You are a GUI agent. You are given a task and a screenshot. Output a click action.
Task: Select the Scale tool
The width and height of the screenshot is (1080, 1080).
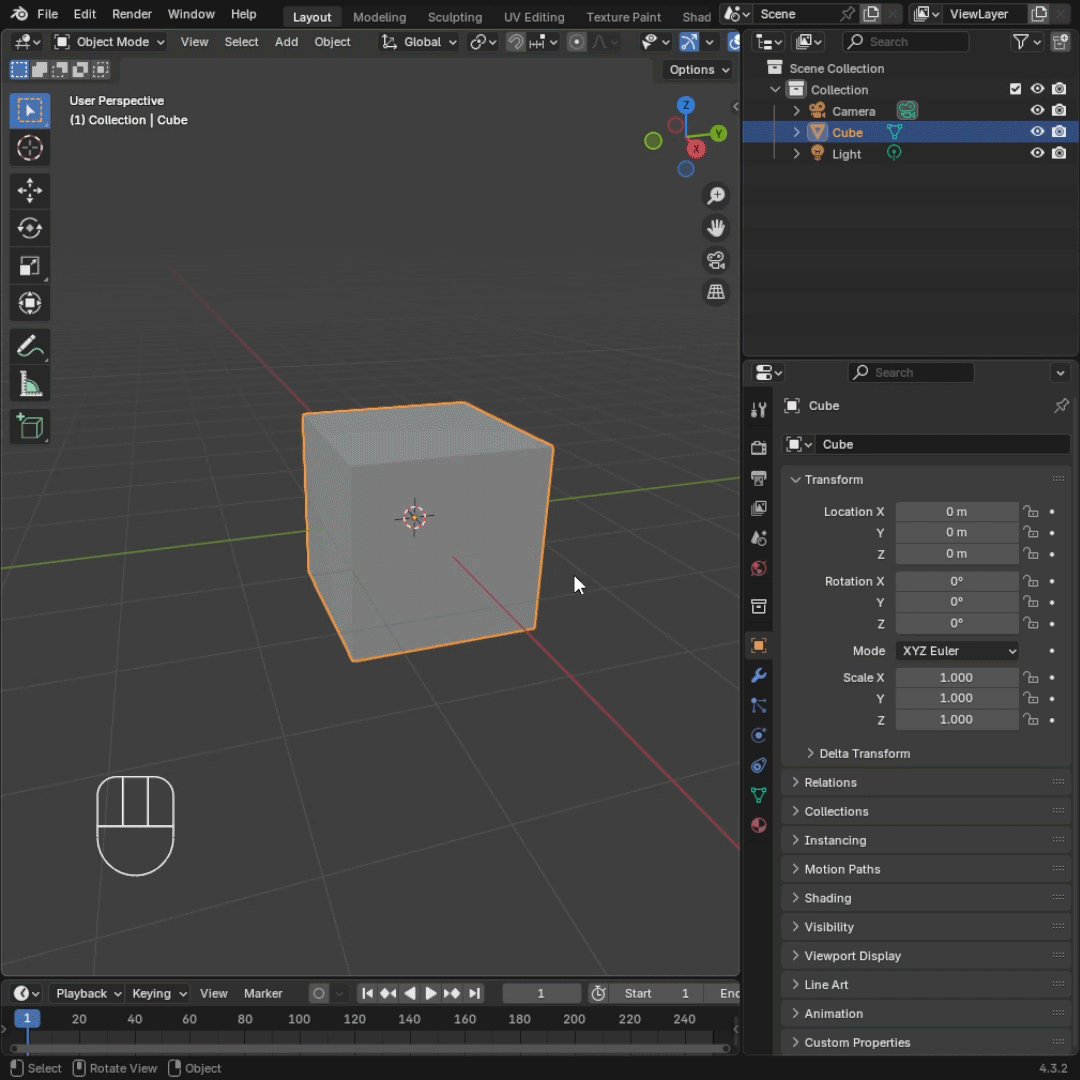pos(30,266)
